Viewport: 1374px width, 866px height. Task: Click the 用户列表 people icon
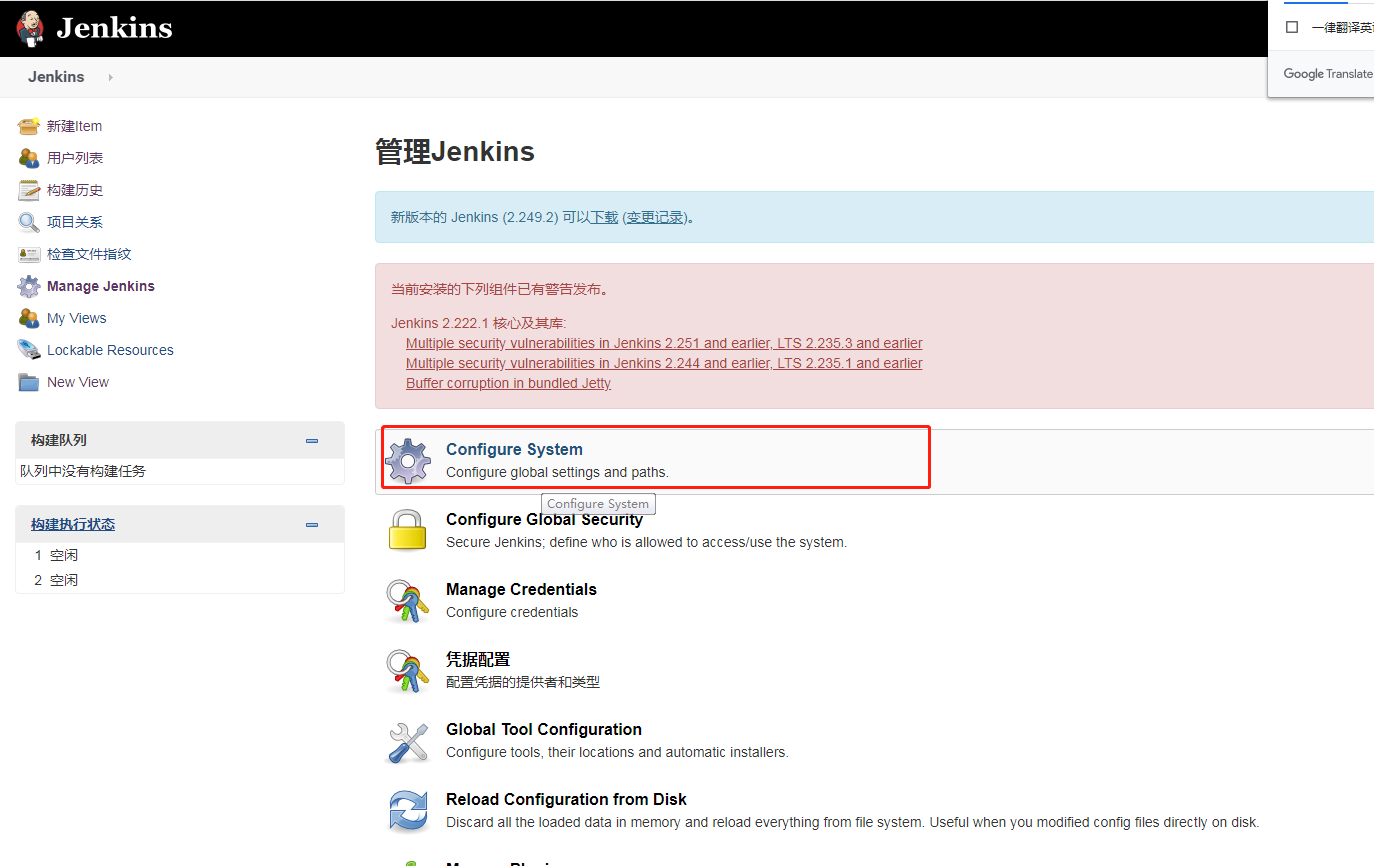point(29,158)
